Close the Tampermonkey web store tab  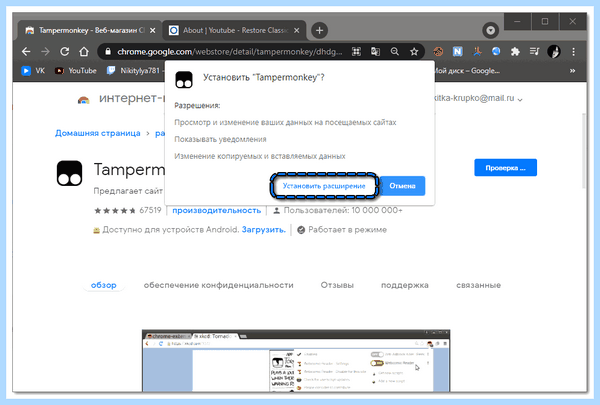(153, 30)
